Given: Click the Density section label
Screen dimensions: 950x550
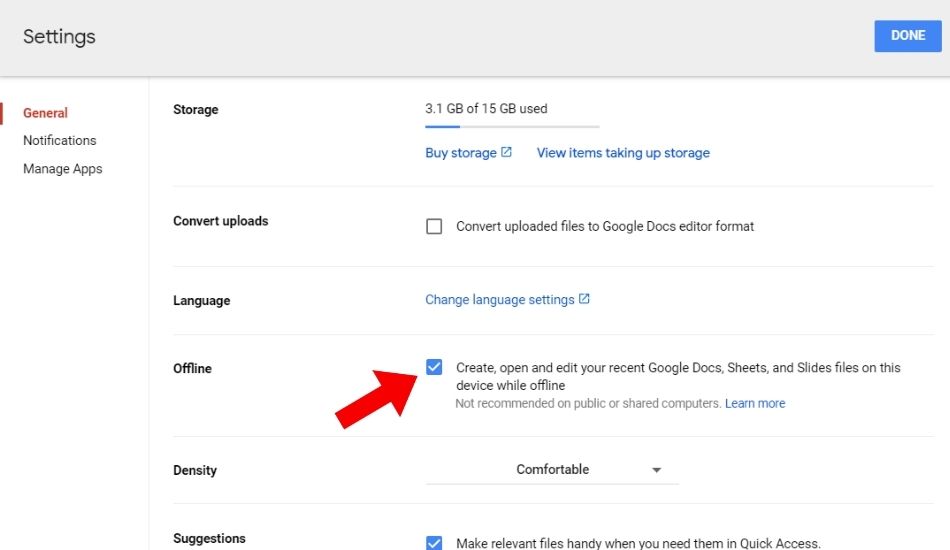Looking at the screenshot, I should click(194, 471).
